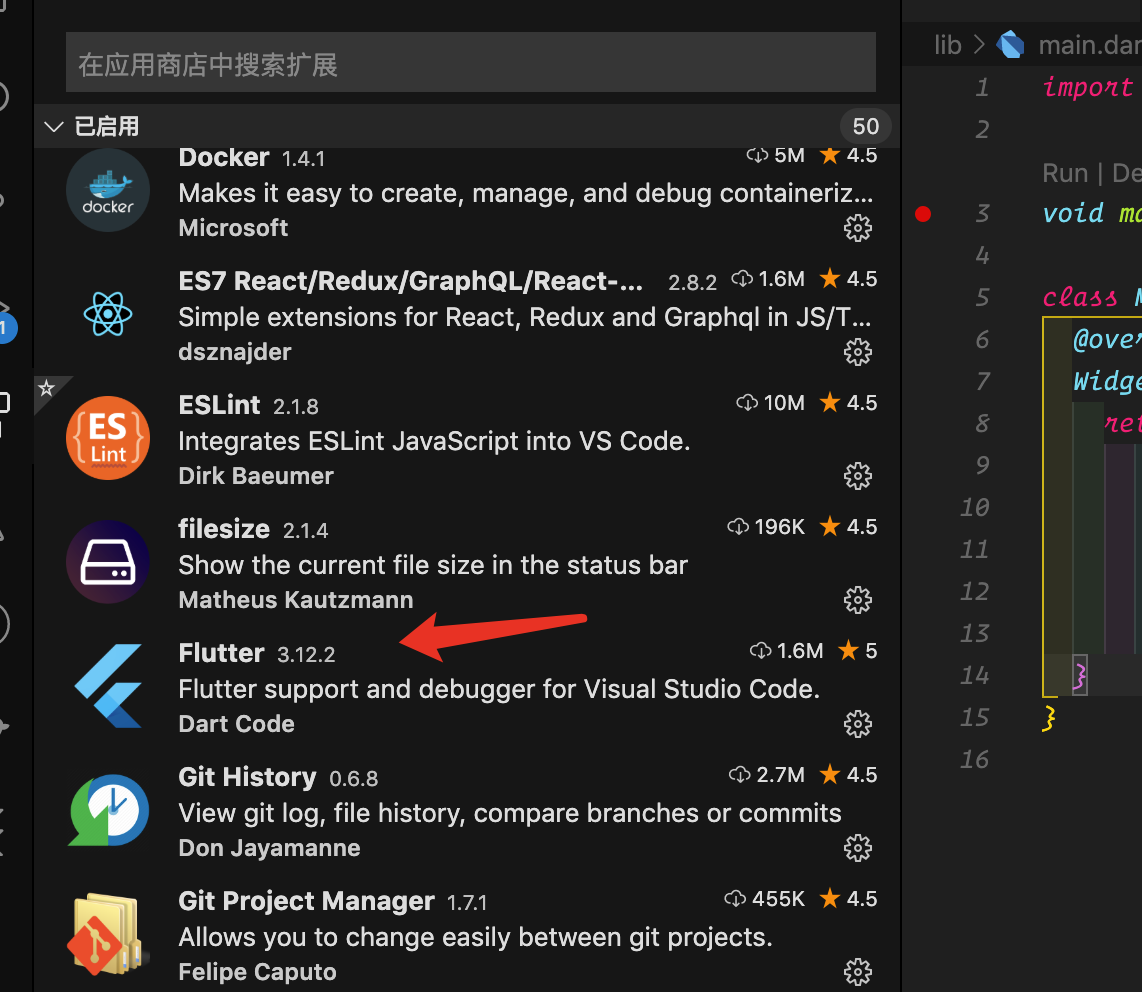This screenshot has width=1142, height=992.
Task: Click publisher name Dirk Baeumer
Action: point(256,476)
